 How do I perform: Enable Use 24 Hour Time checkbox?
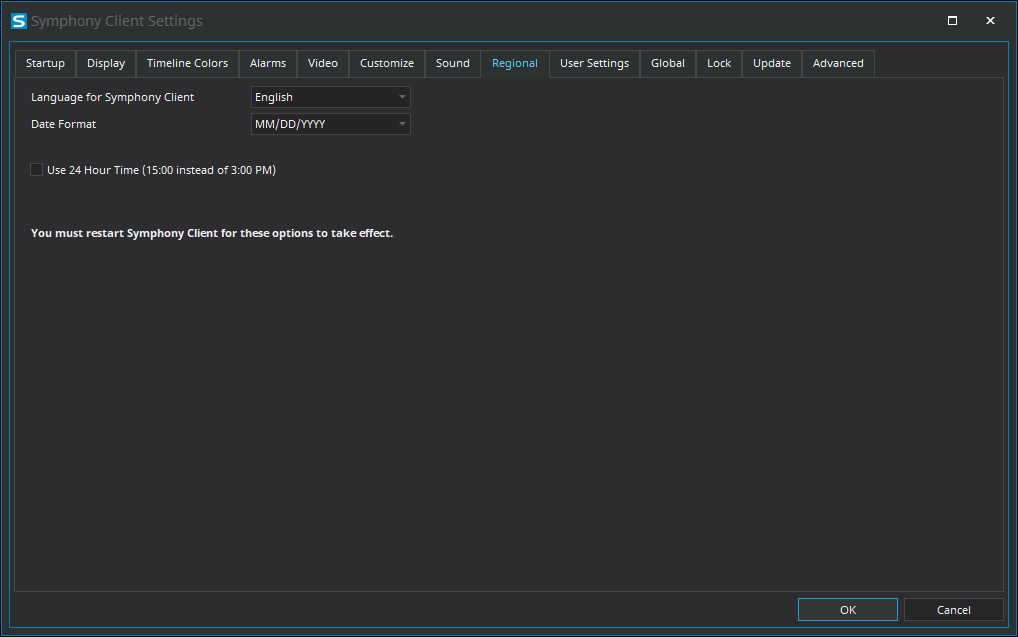pyautogui.click(x=36, y=170)
